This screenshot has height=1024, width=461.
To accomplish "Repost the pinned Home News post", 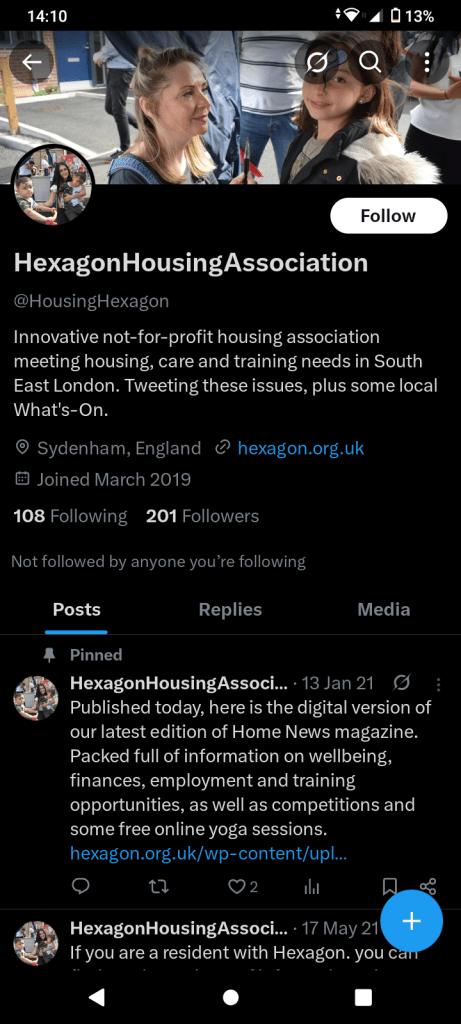I will [x=159, y=886].
